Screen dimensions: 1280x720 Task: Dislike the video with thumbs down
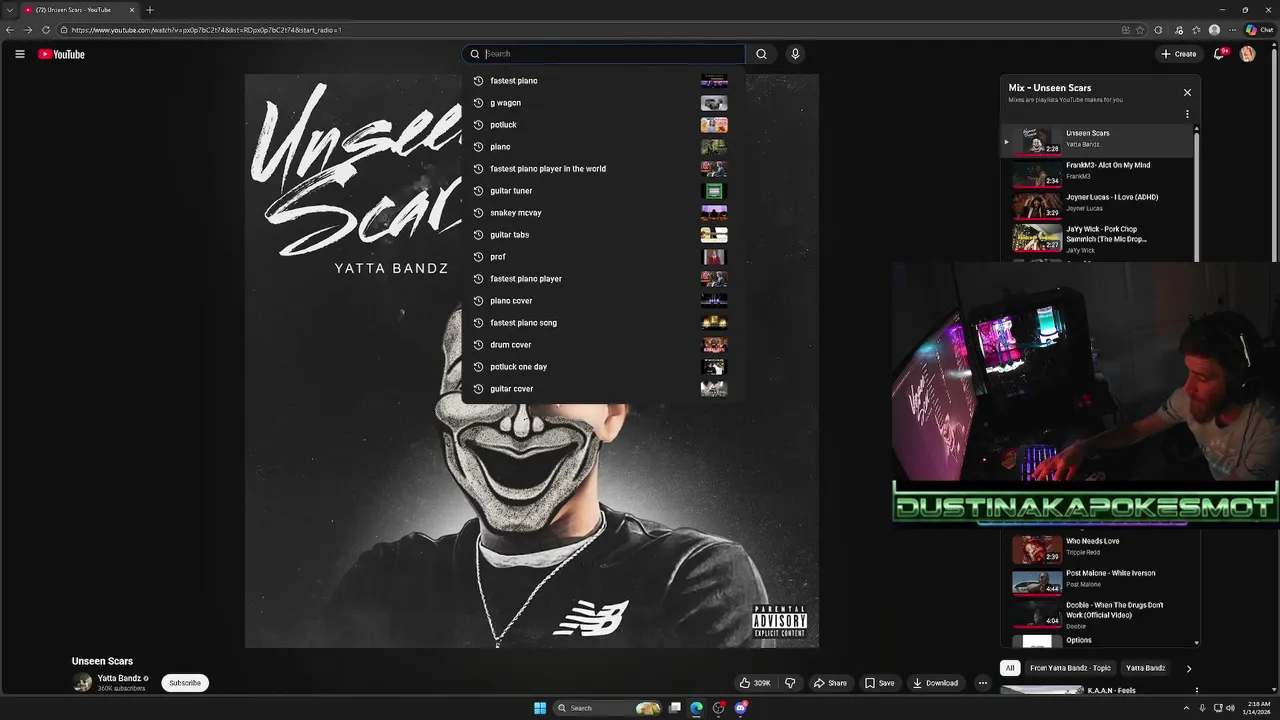point(790,683)
